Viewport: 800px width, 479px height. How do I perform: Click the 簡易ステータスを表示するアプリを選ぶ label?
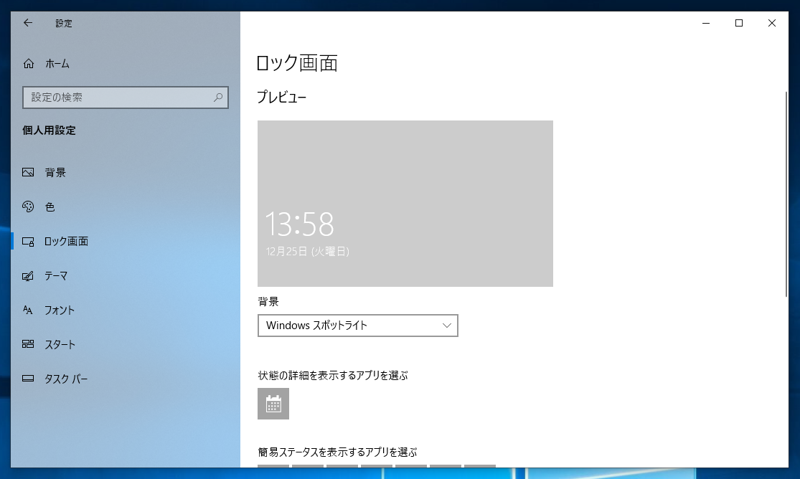click(337, 452)
